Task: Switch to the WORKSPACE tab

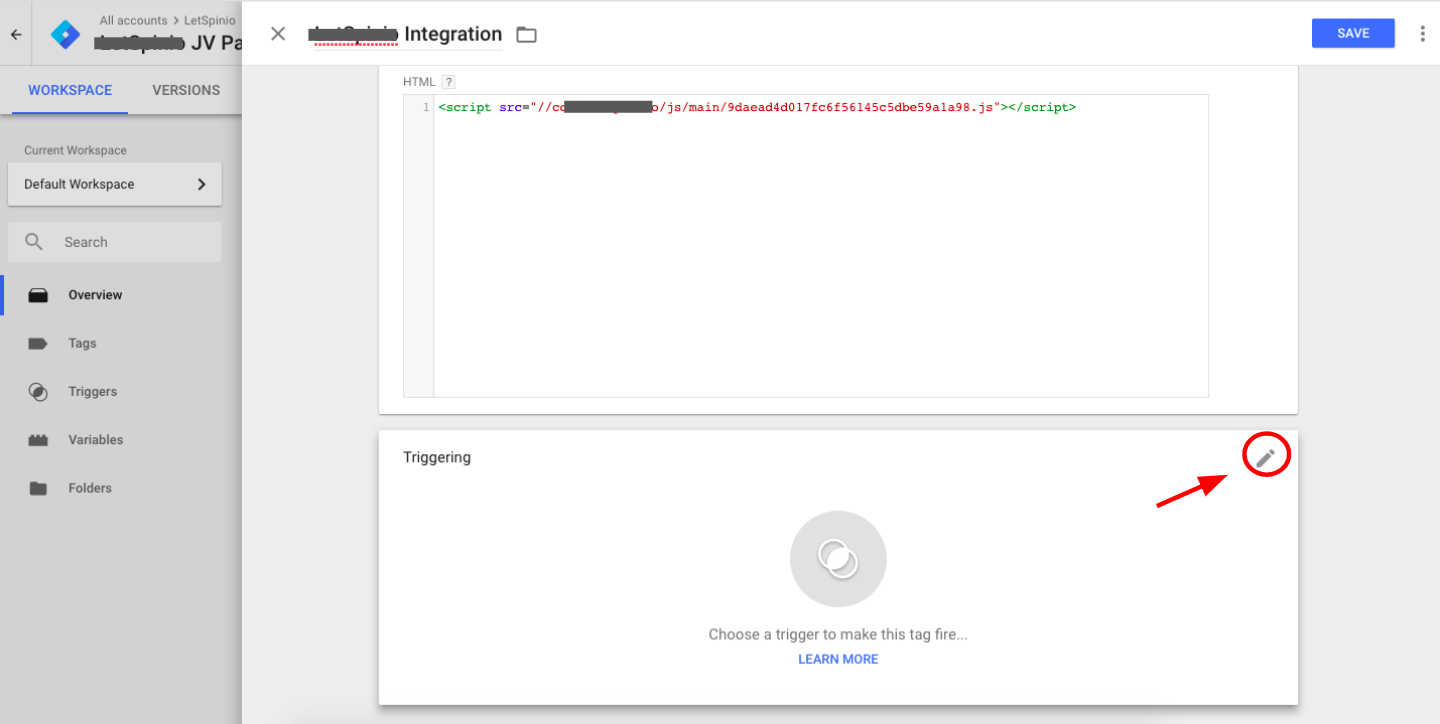Action: [x=70, y=90]
